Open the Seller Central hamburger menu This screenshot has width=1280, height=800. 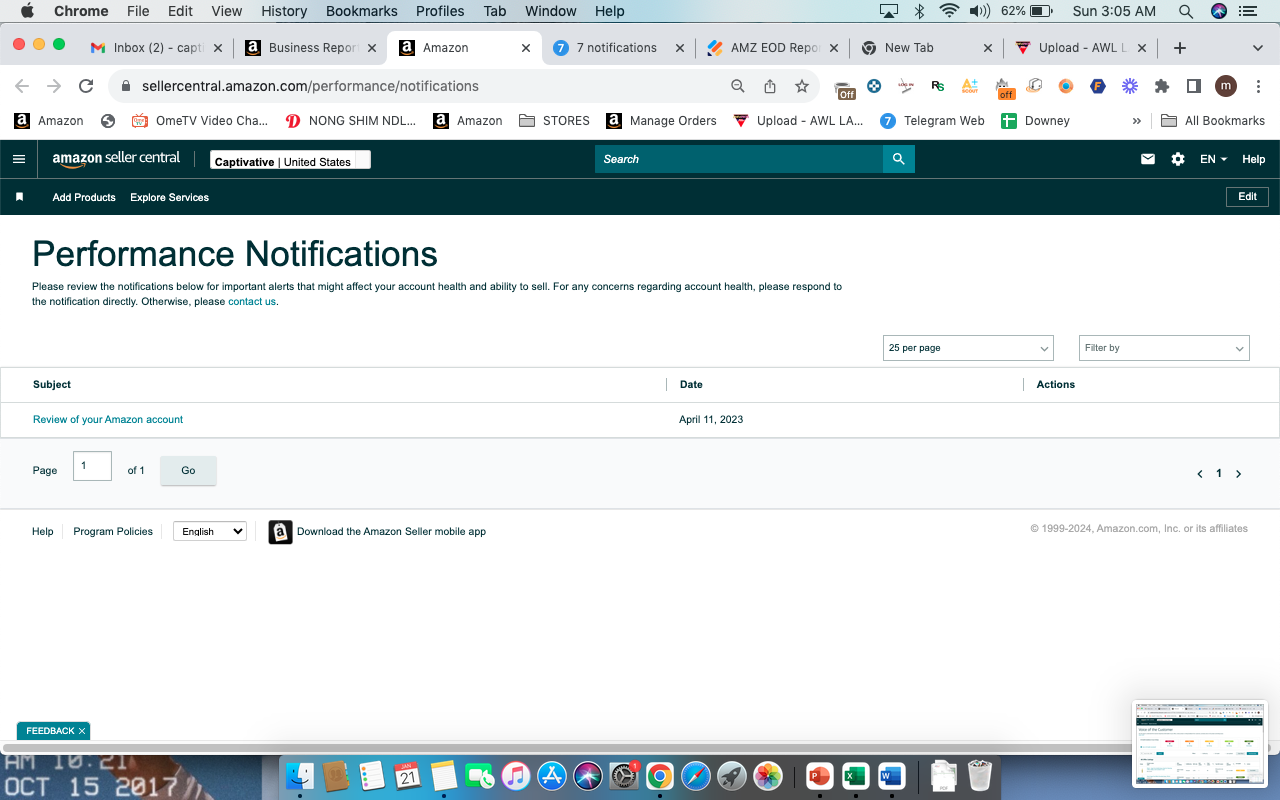point(19,159)
